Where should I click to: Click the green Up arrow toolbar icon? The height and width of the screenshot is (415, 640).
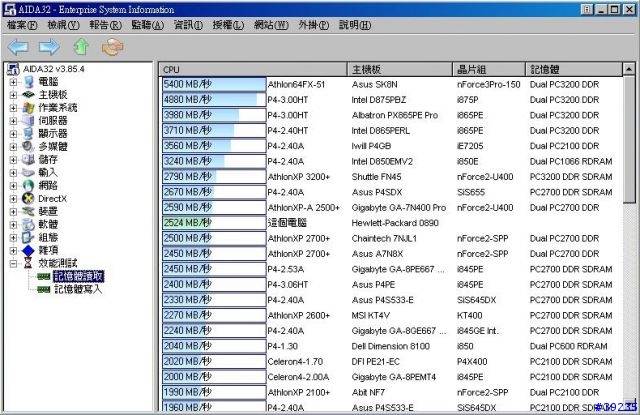pyautogui.click(x=81, y=47)
